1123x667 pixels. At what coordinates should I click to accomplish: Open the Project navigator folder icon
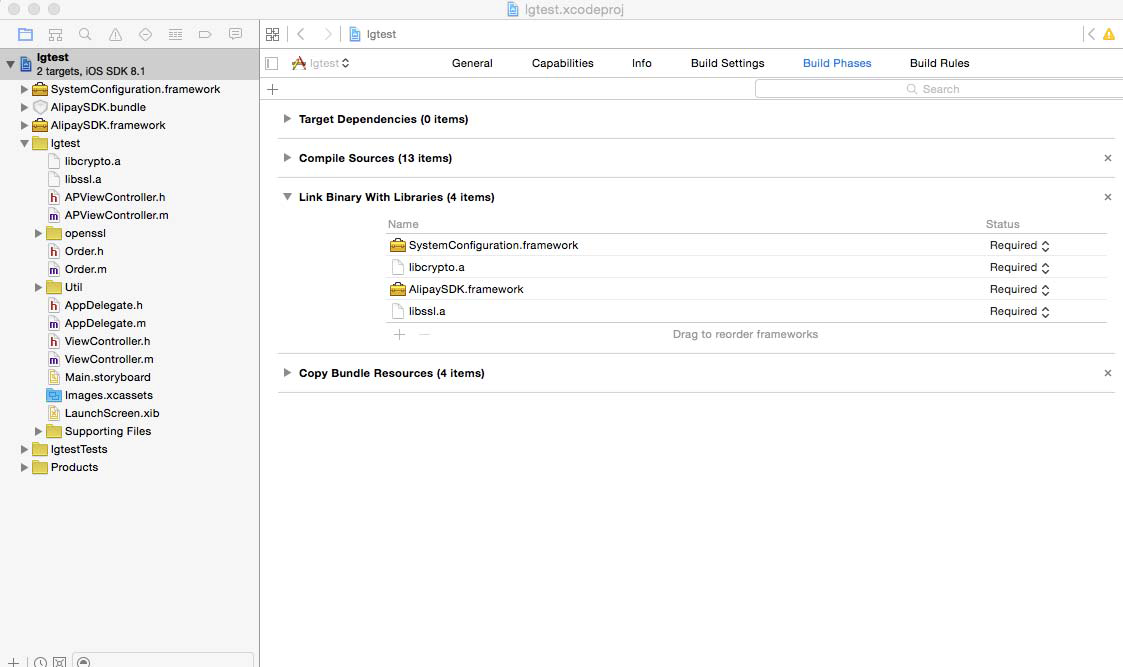(25, 34)
